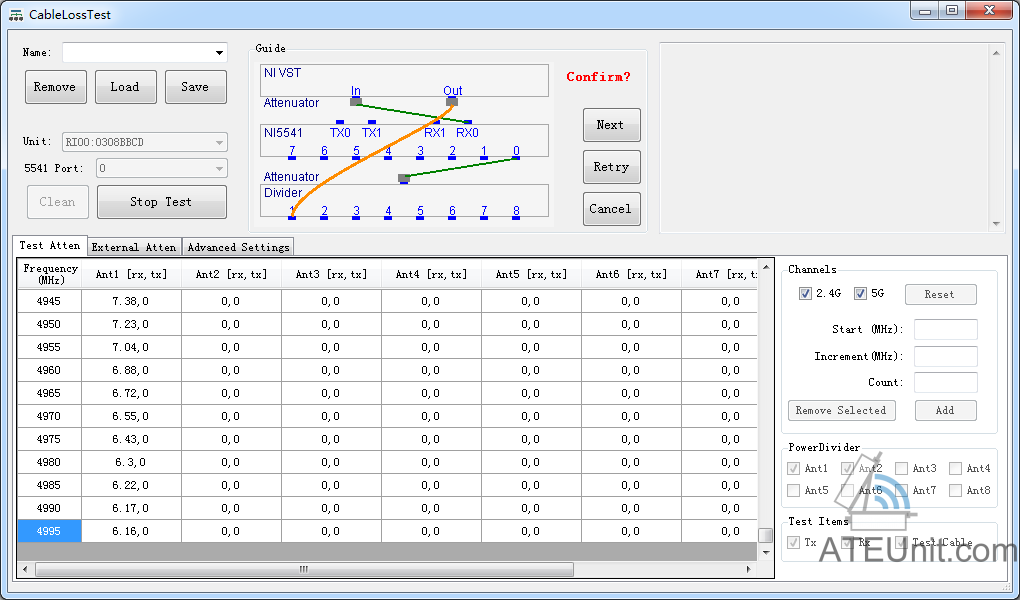Toggle the 5G channel checkbox
This screenshot has height=600, width=1020.
(860, 294)
